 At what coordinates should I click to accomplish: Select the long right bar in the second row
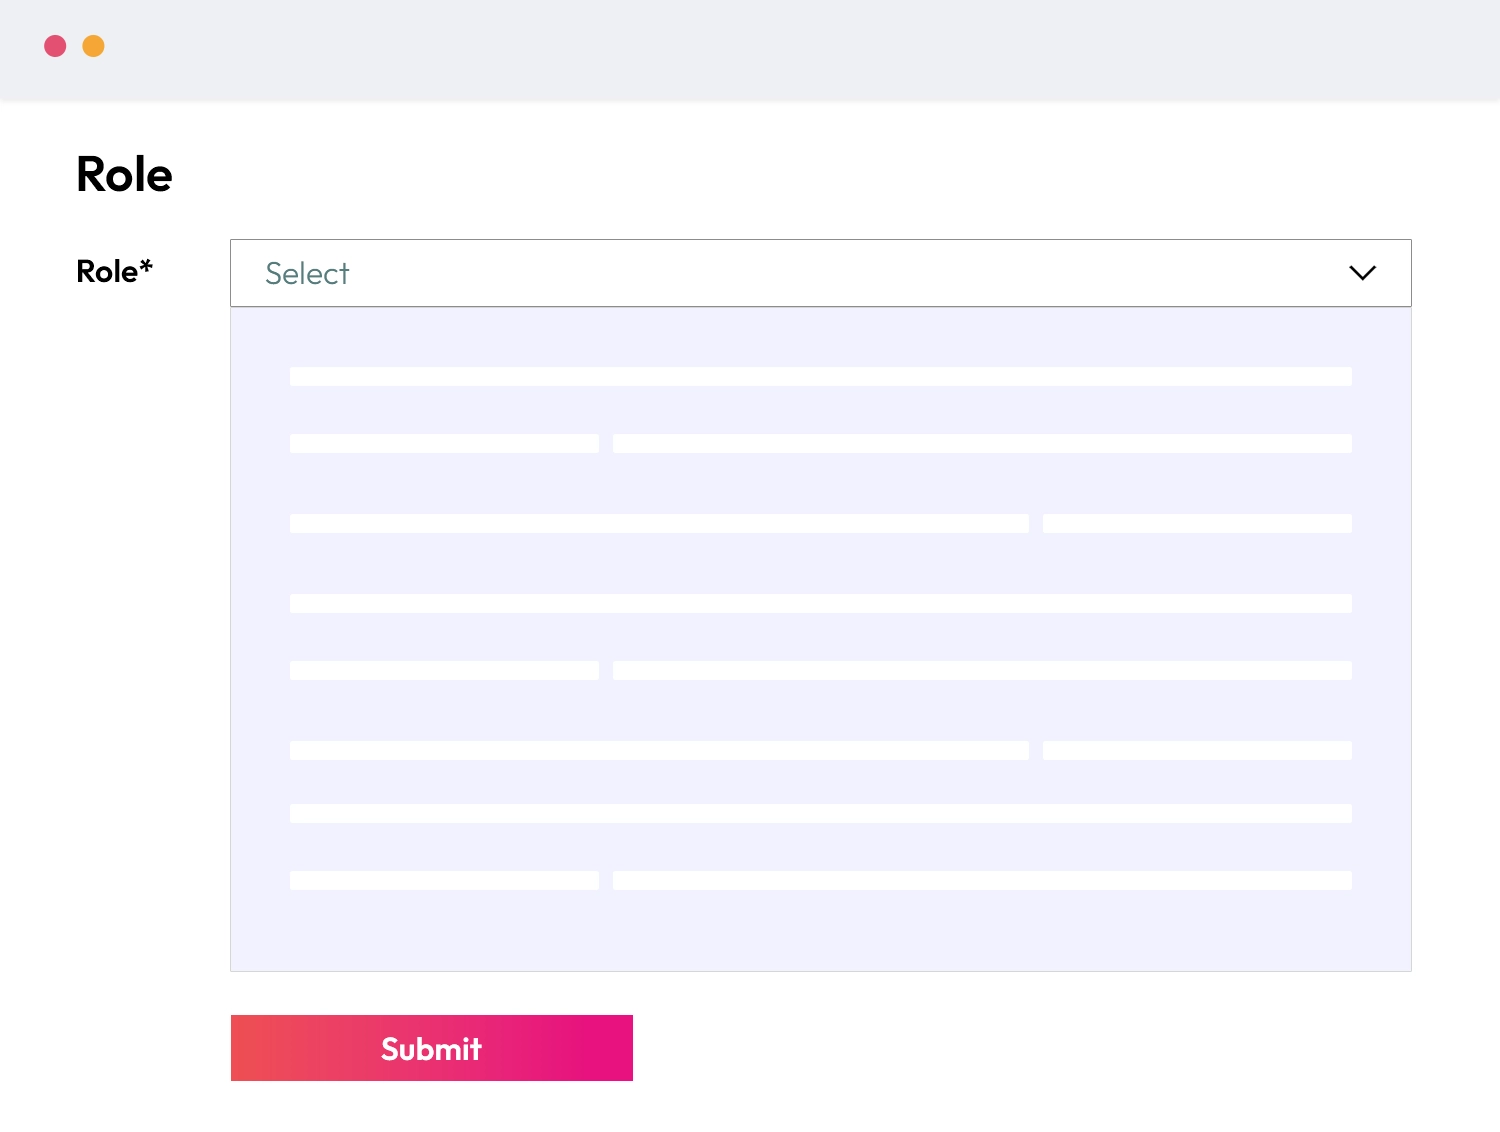point(982,443)
